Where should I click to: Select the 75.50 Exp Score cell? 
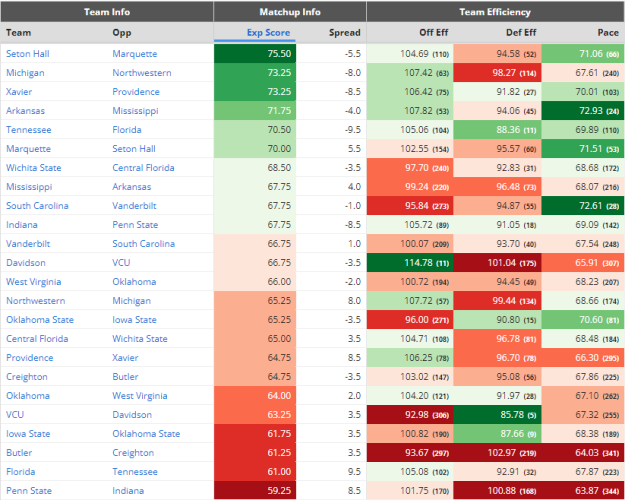[255, 53]
